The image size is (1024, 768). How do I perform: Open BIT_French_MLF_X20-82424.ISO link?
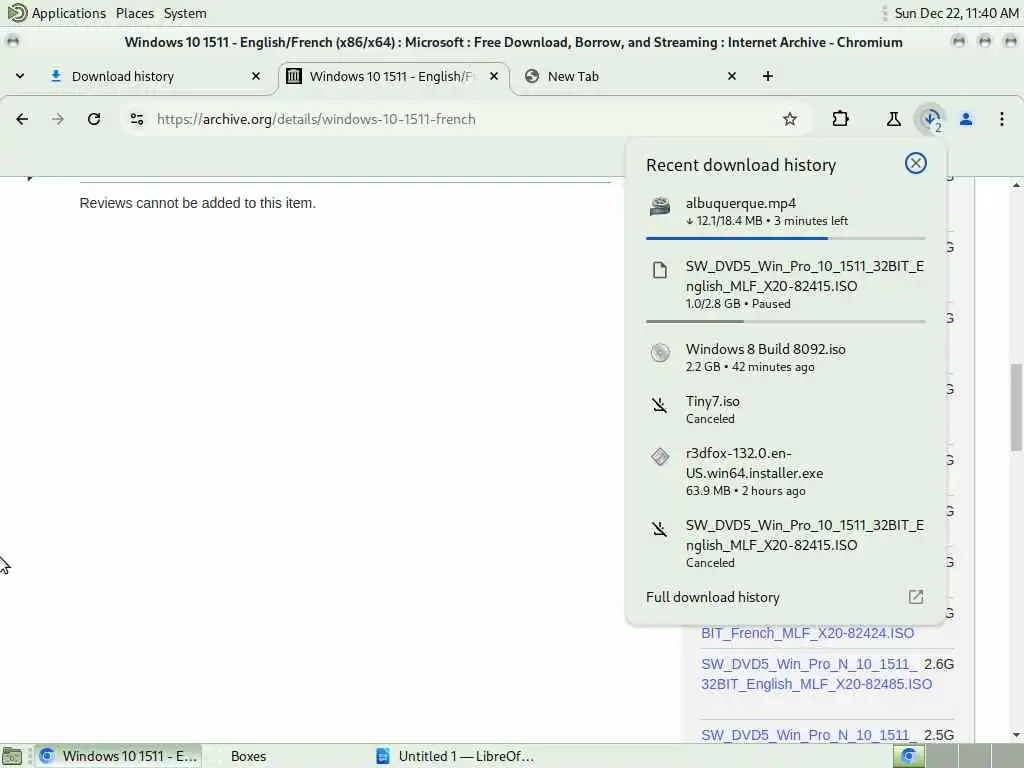807,633
